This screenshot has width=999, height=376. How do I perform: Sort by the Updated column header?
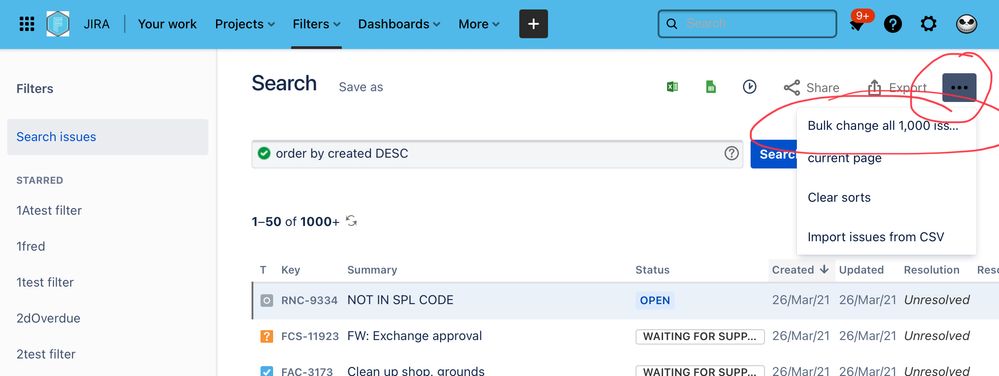click(861, 270)
